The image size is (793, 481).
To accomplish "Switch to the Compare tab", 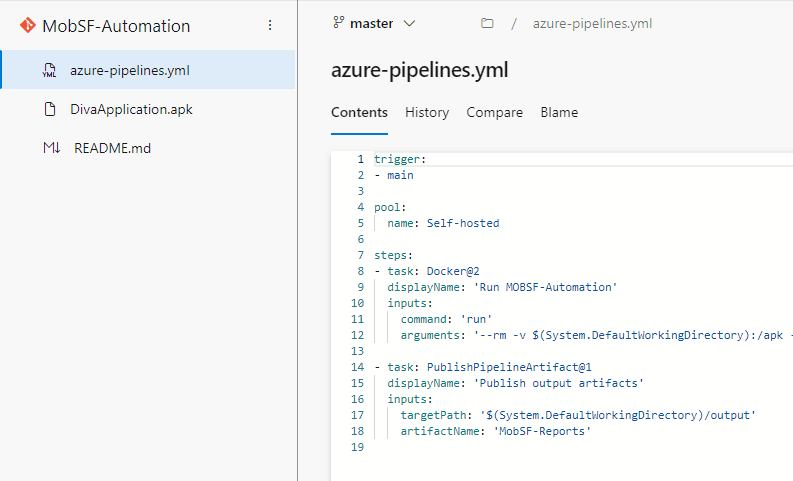I will 494,112.
